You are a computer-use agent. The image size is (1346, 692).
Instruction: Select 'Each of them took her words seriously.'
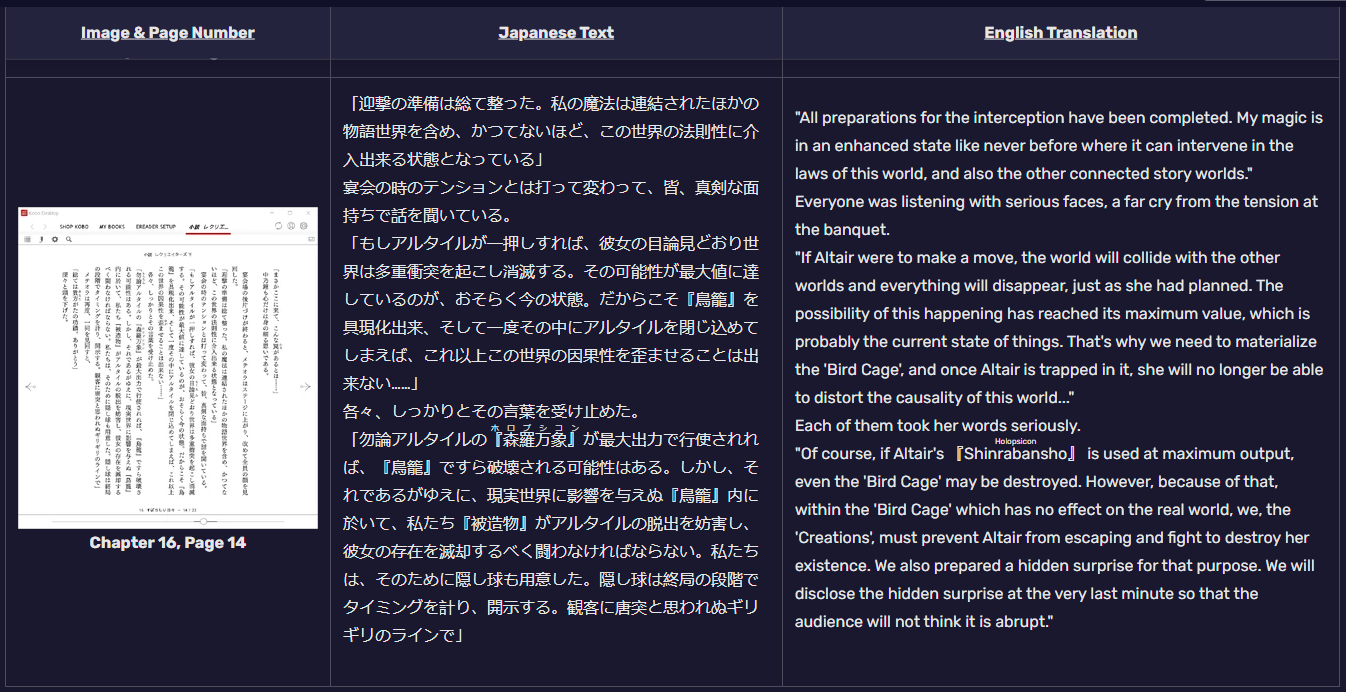click(x=938, y=425)
